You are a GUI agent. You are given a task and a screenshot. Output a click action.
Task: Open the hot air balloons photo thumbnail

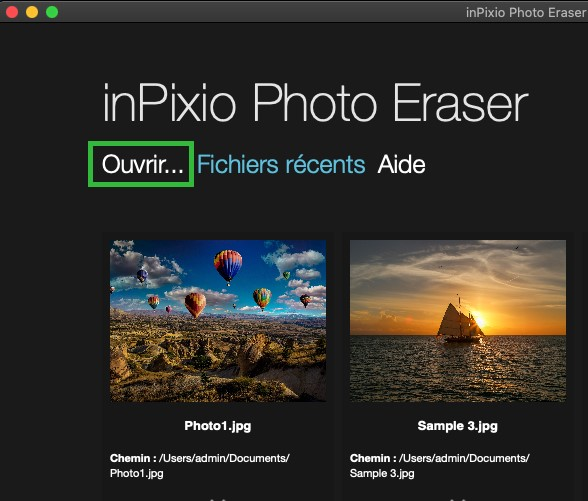(x=218, y=321)
